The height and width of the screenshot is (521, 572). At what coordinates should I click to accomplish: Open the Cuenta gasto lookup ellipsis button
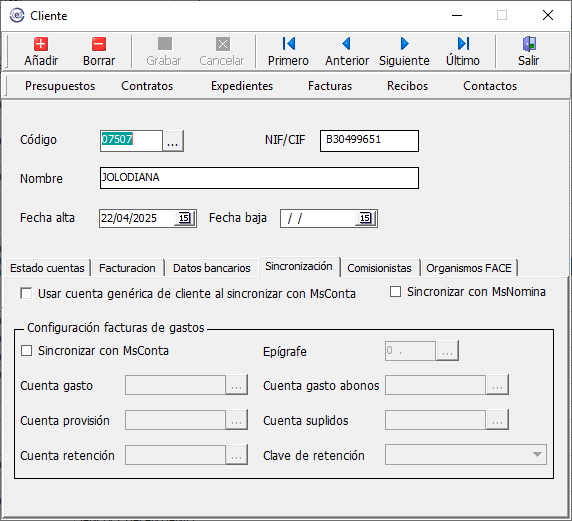tap(236, 385)
